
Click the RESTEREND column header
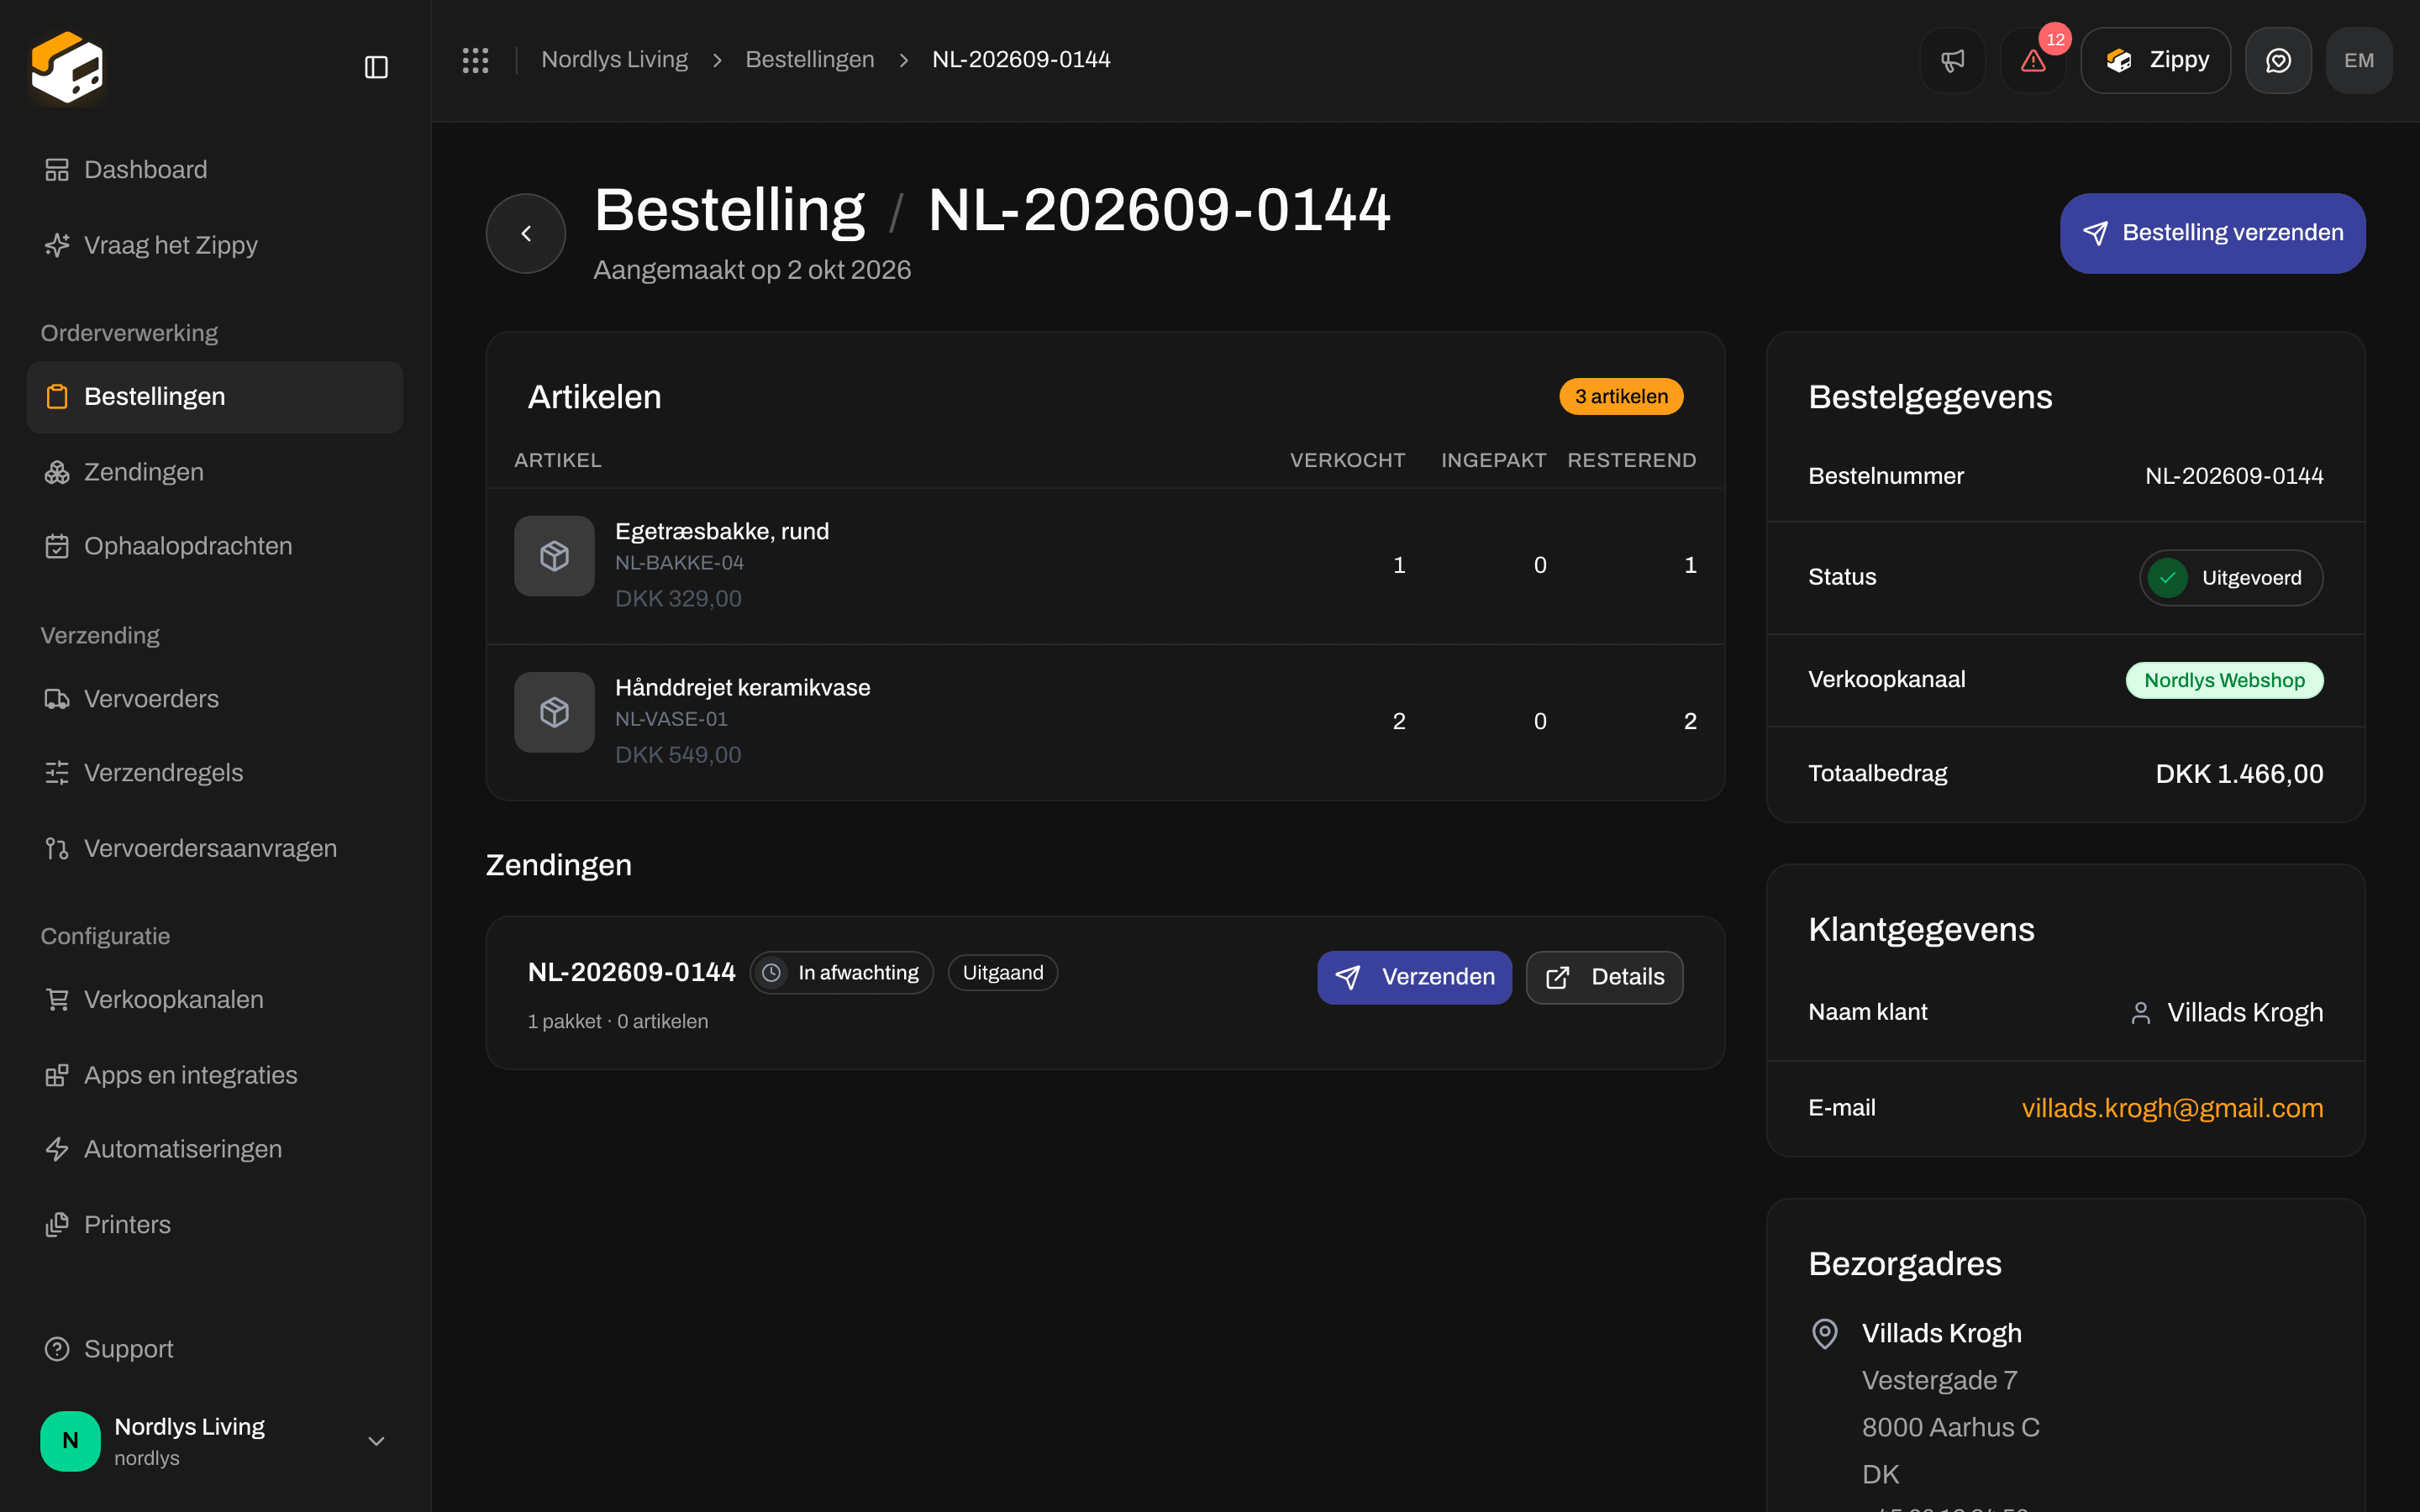click(x=1631, y=461)
